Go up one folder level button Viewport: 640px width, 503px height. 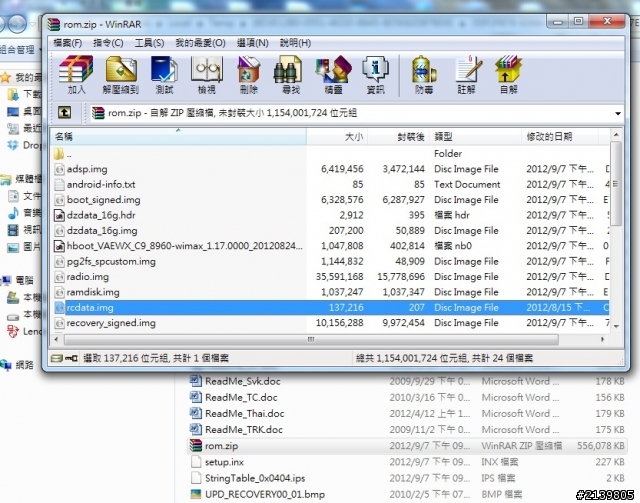tap(64, 112)
